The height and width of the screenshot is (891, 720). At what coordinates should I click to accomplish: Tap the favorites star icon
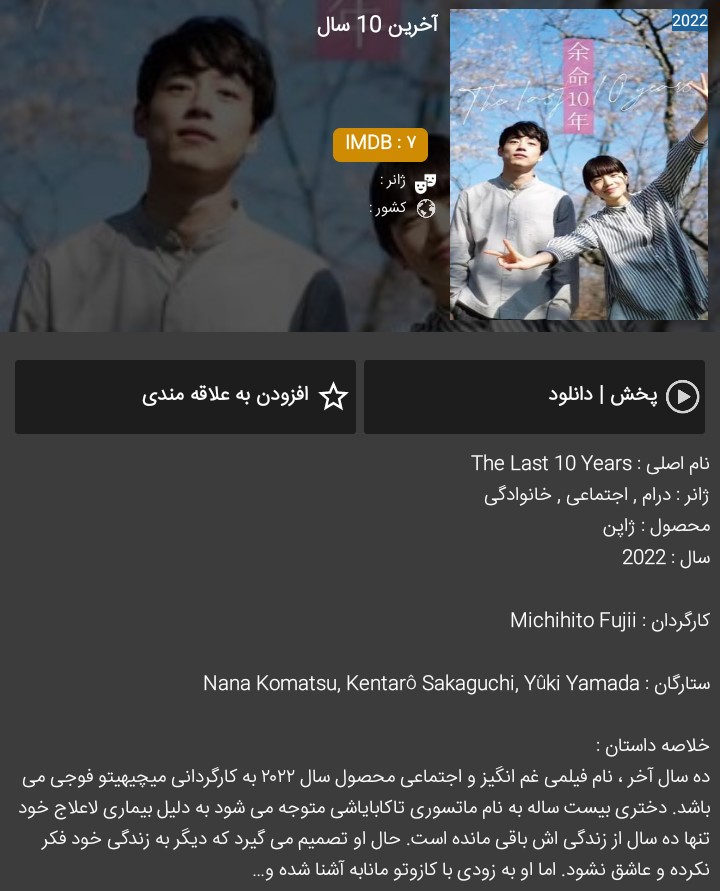click(x=333, y=396)
